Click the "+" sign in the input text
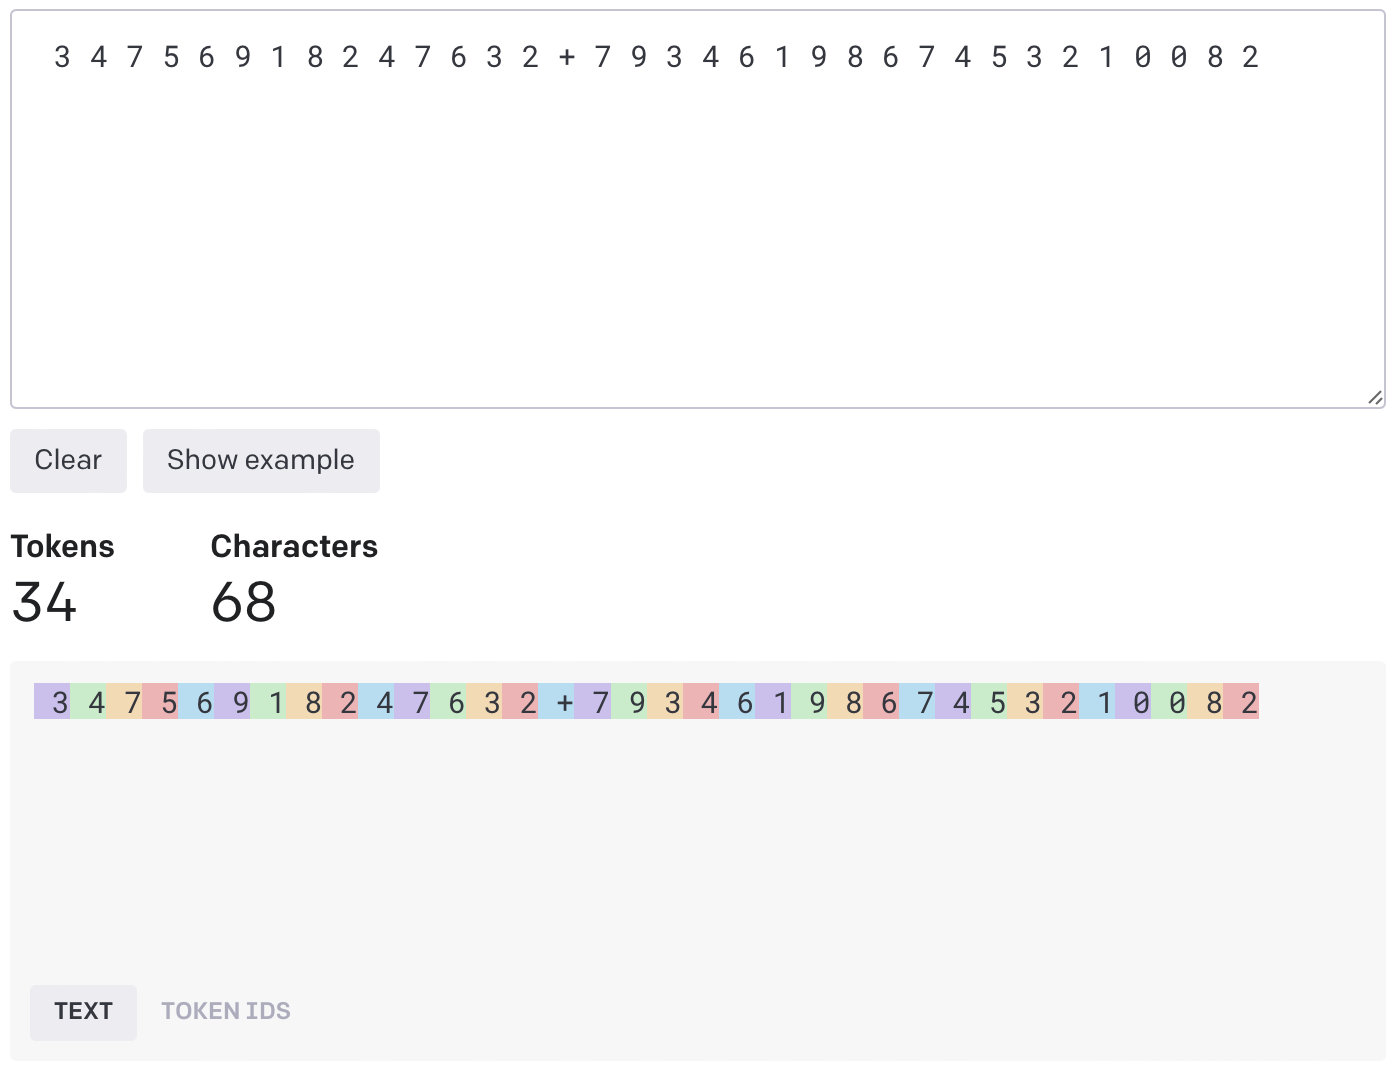 click(567, 58)
